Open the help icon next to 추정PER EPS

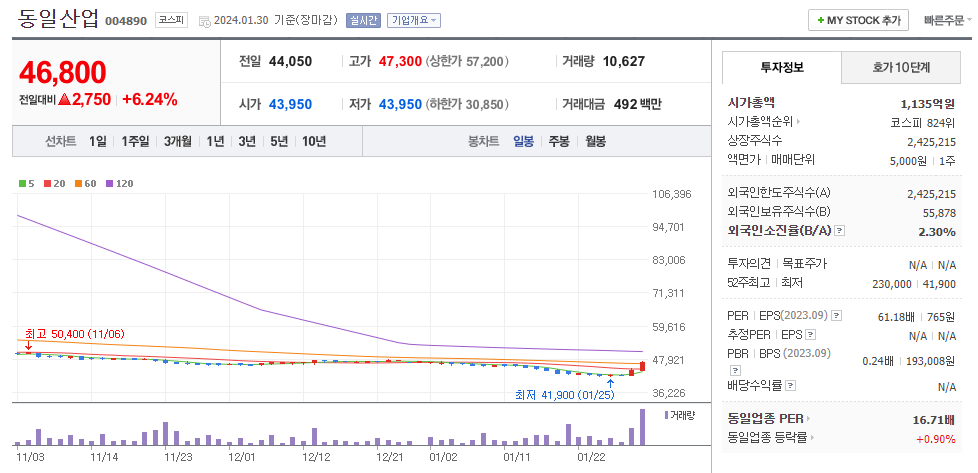pyautogui.click(x=810, y=335)
